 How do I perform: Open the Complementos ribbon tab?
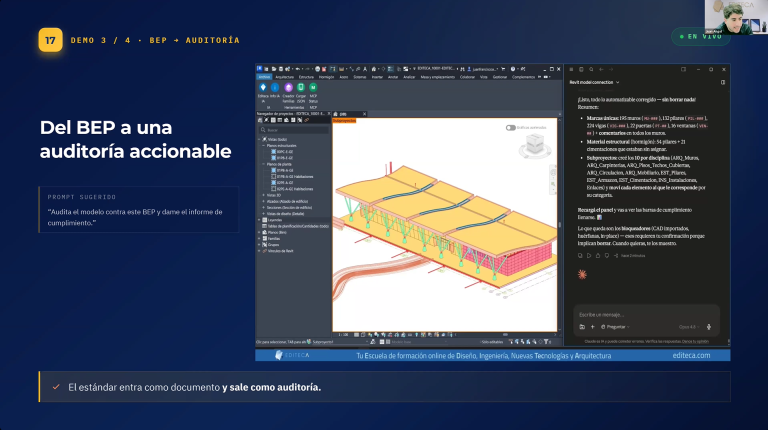click(523, 77)
